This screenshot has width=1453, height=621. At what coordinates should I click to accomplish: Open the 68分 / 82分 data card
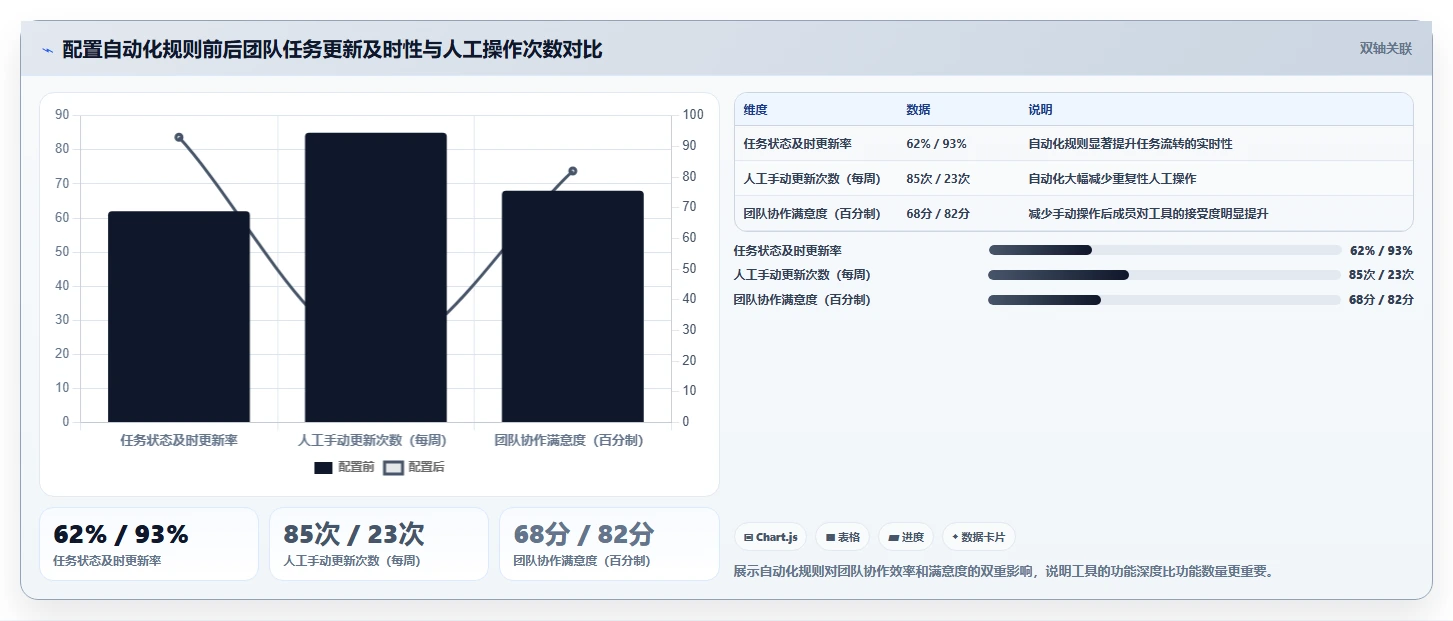pos(609,544)
